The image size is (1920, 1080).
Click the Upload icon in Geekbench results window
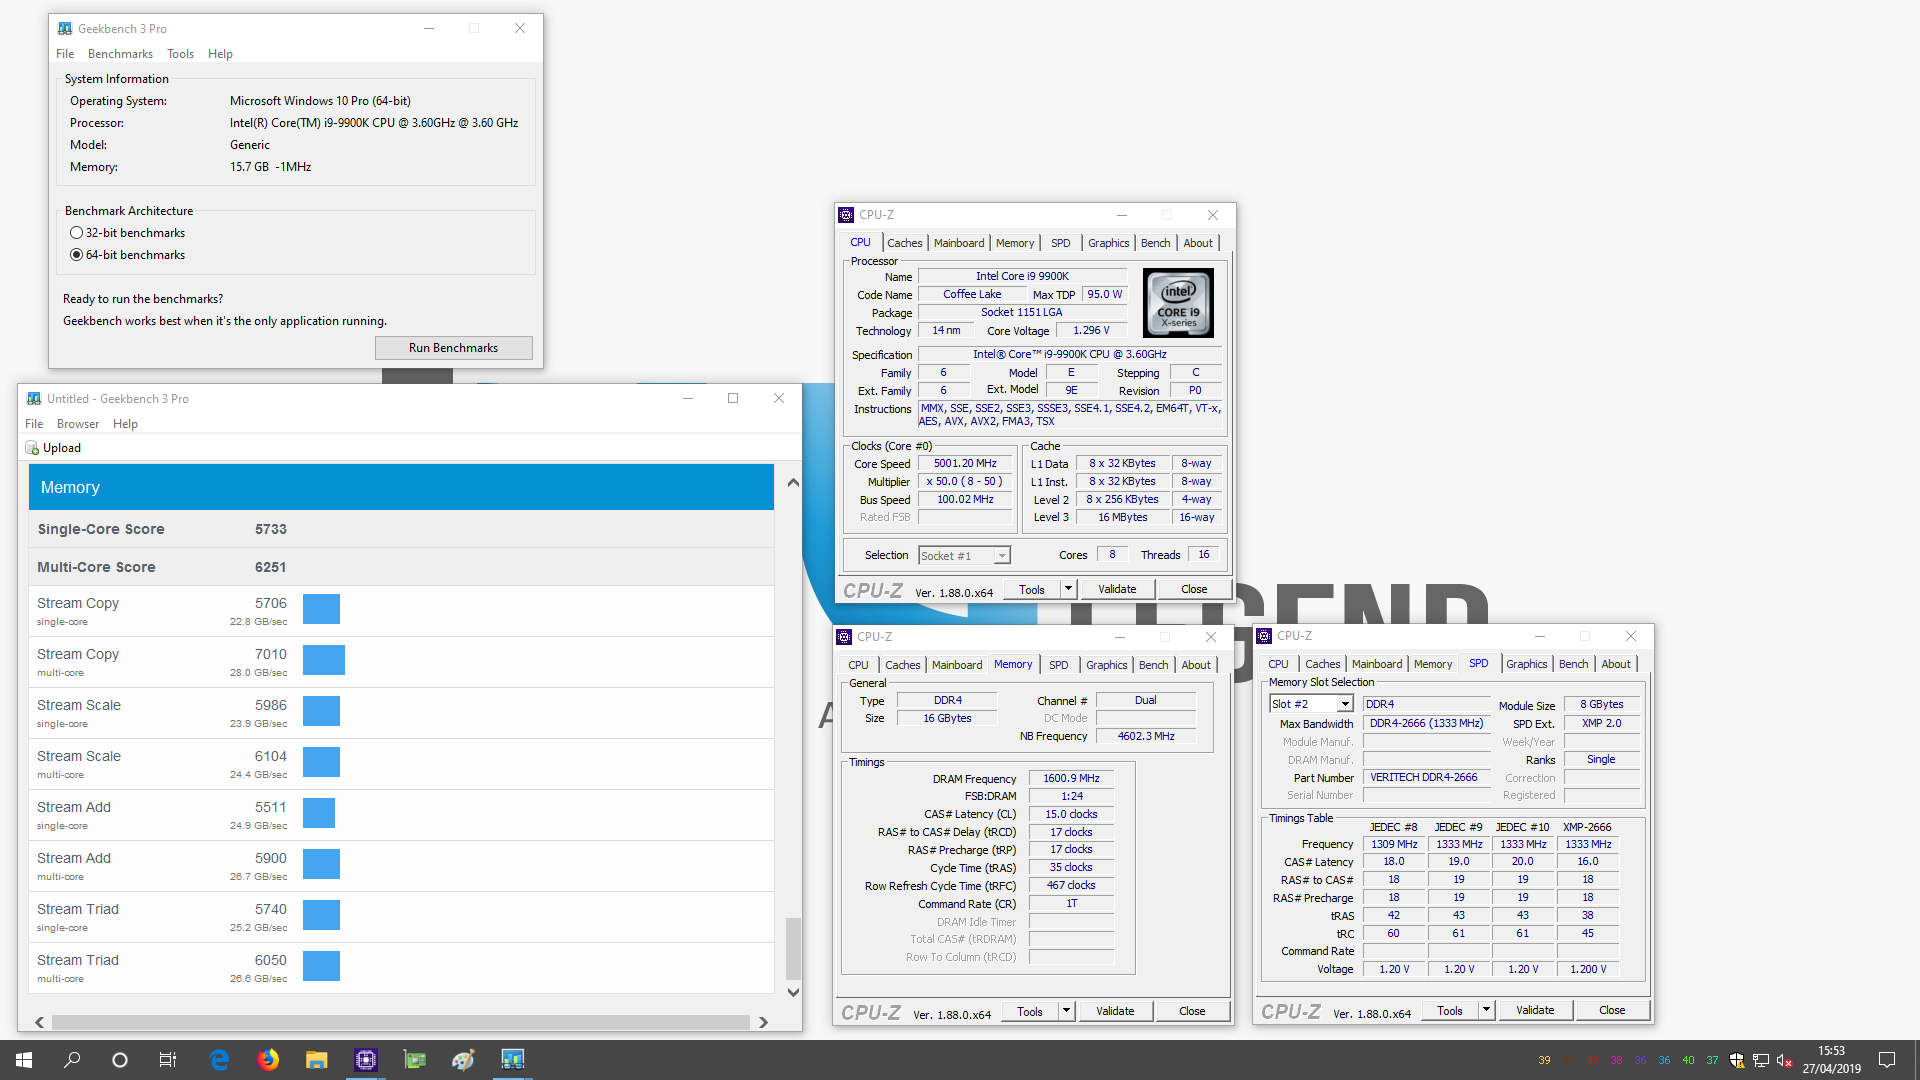32,448
